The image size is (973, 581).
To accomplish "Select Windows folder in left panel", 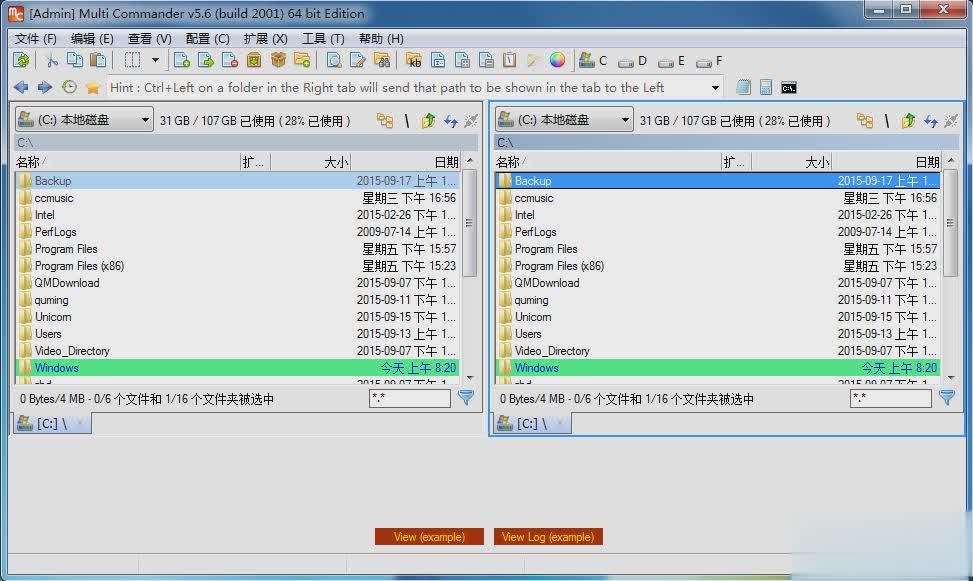I will pyautogui.click(x=238, y=367).
